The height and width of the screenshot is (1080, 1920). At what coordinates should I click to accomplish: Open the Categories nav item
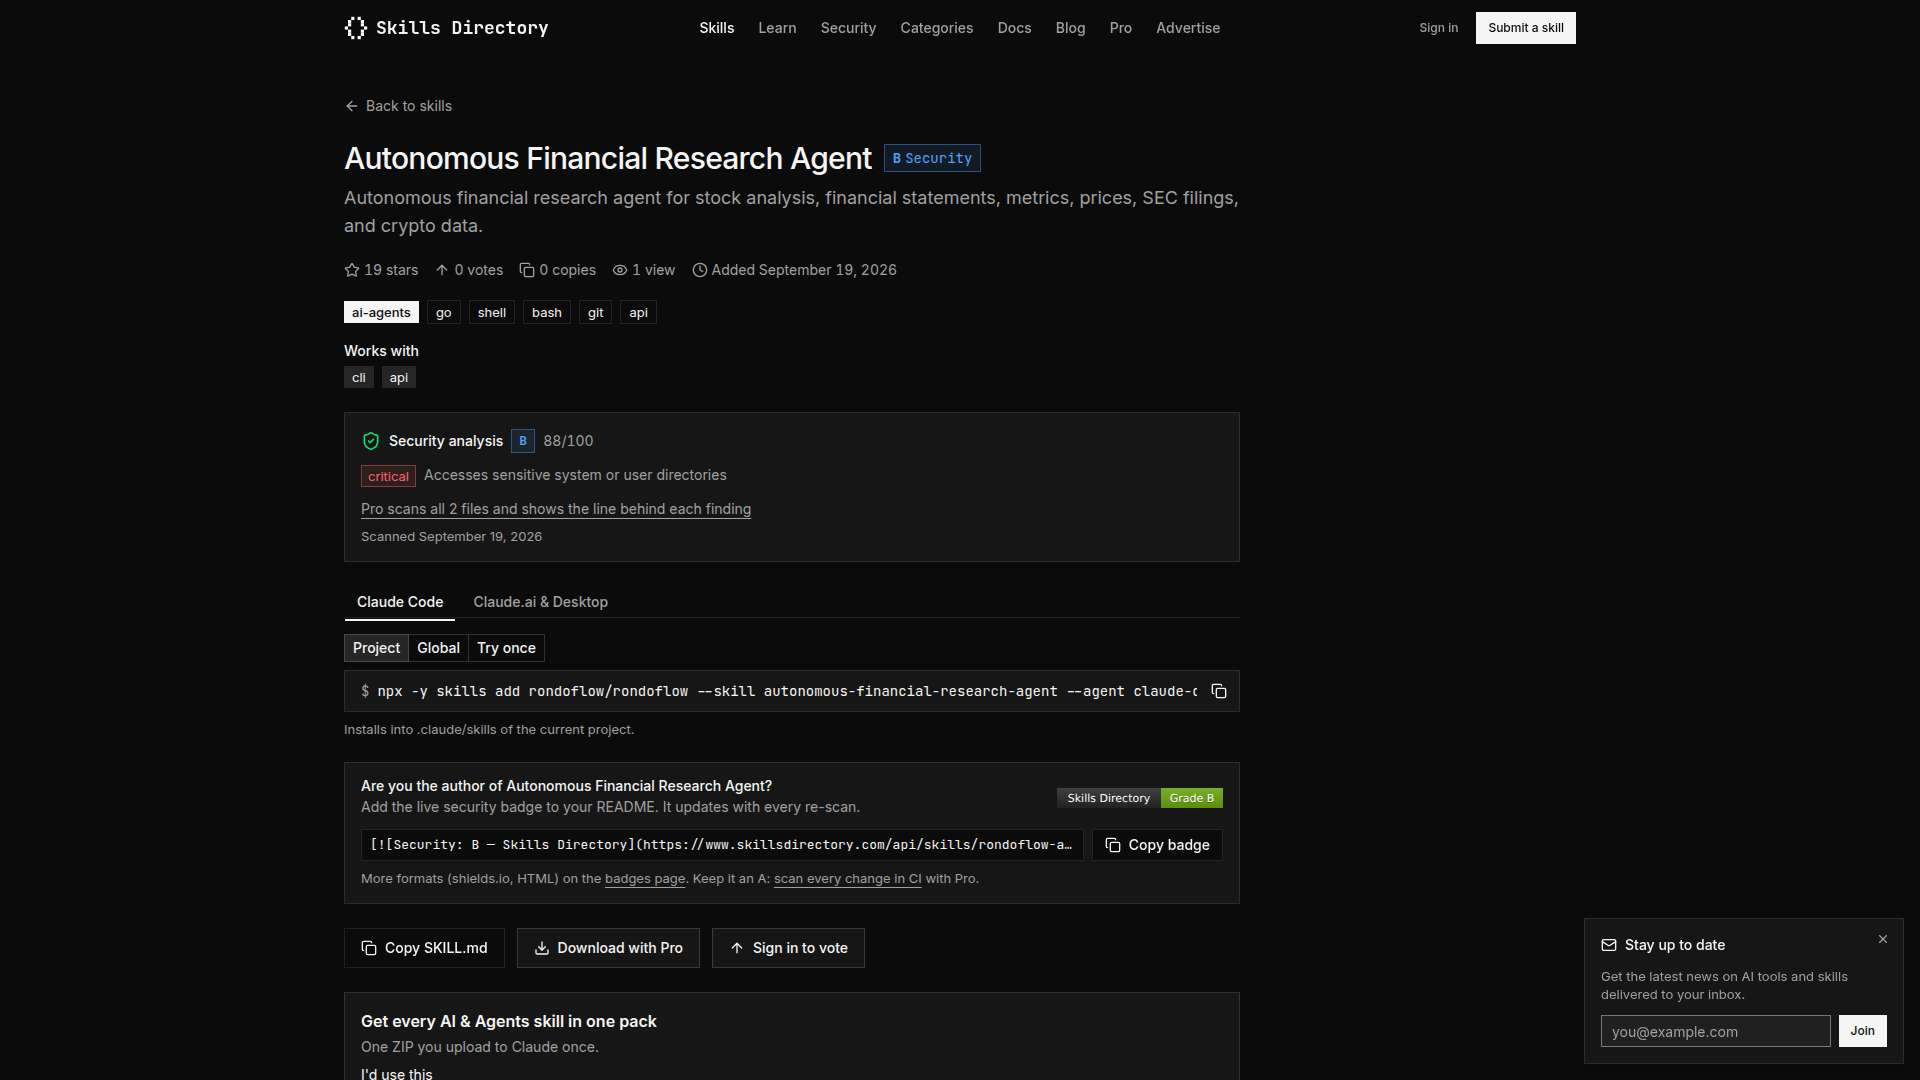tap(936, 28)
